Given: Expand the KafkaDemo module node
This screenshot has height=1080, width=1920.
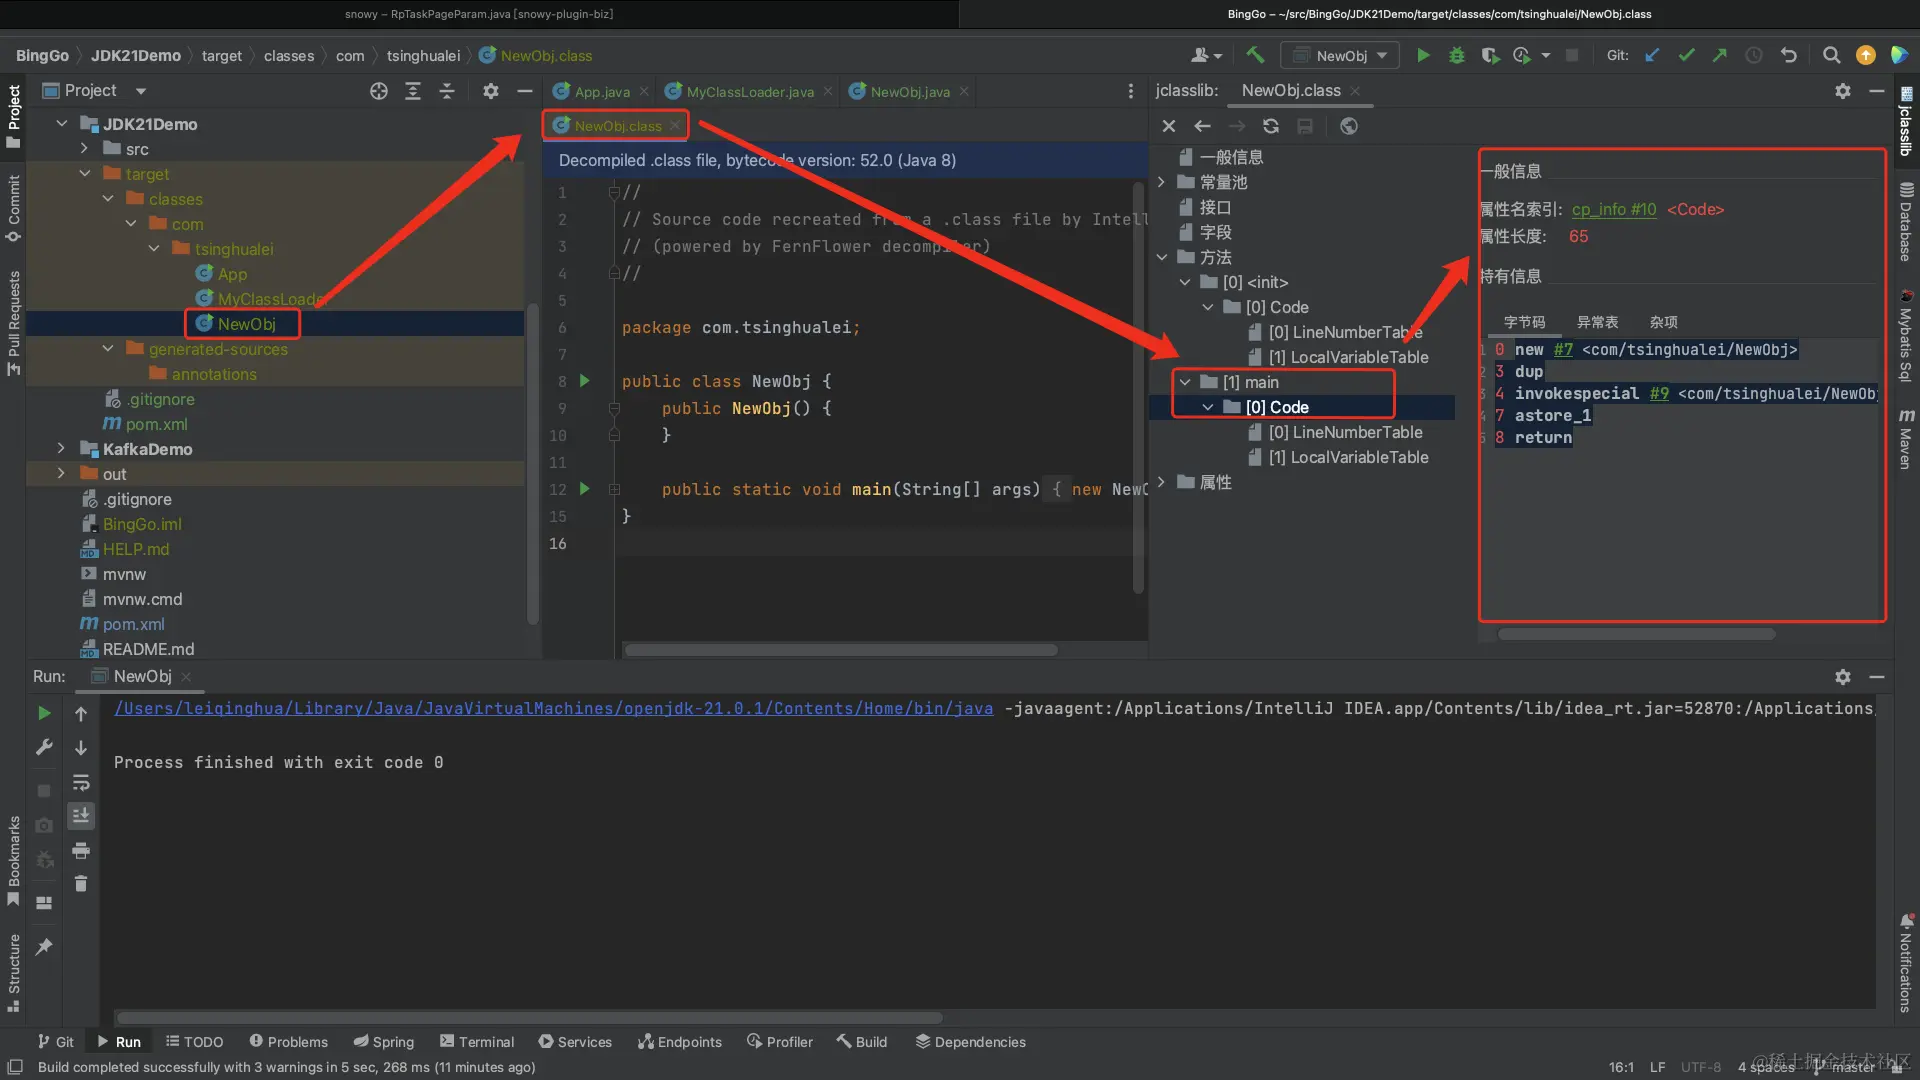Looking at the screenshot, I should coord(61,449).
